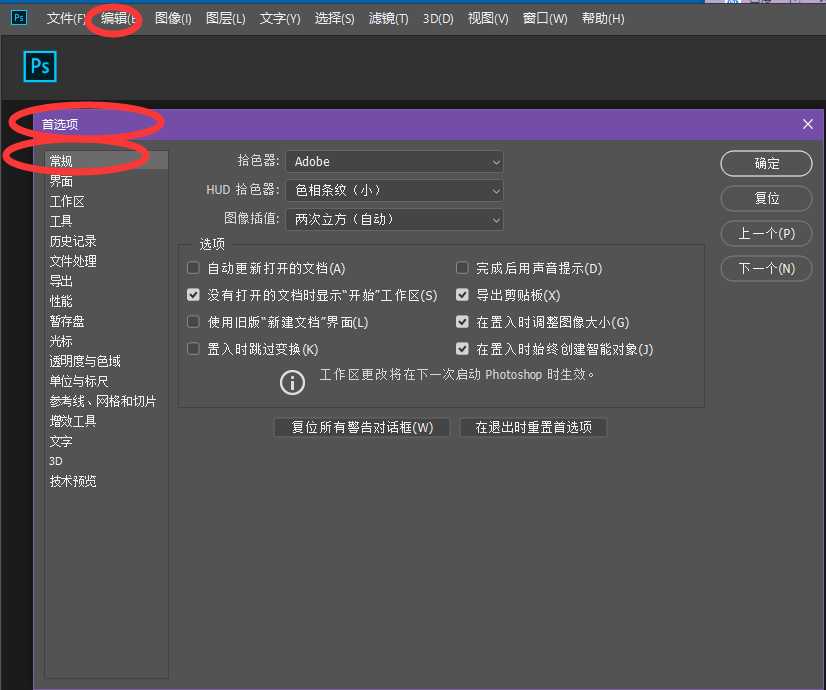This screenshot has height=690, width=826.
Task: Open the 视图(V) menu
Action: [488, 18]
